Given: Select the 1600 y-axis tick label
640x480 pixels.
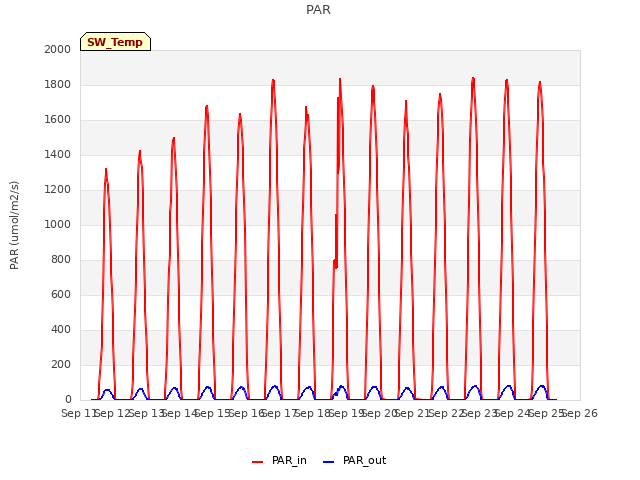Looking at the screenshot, I should 58,120.
